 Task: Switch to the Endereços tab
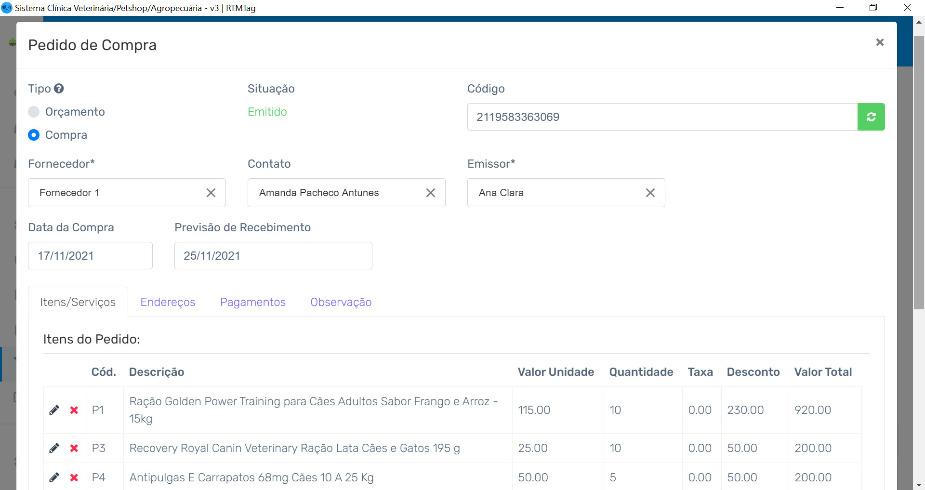(x=168, y=302)
